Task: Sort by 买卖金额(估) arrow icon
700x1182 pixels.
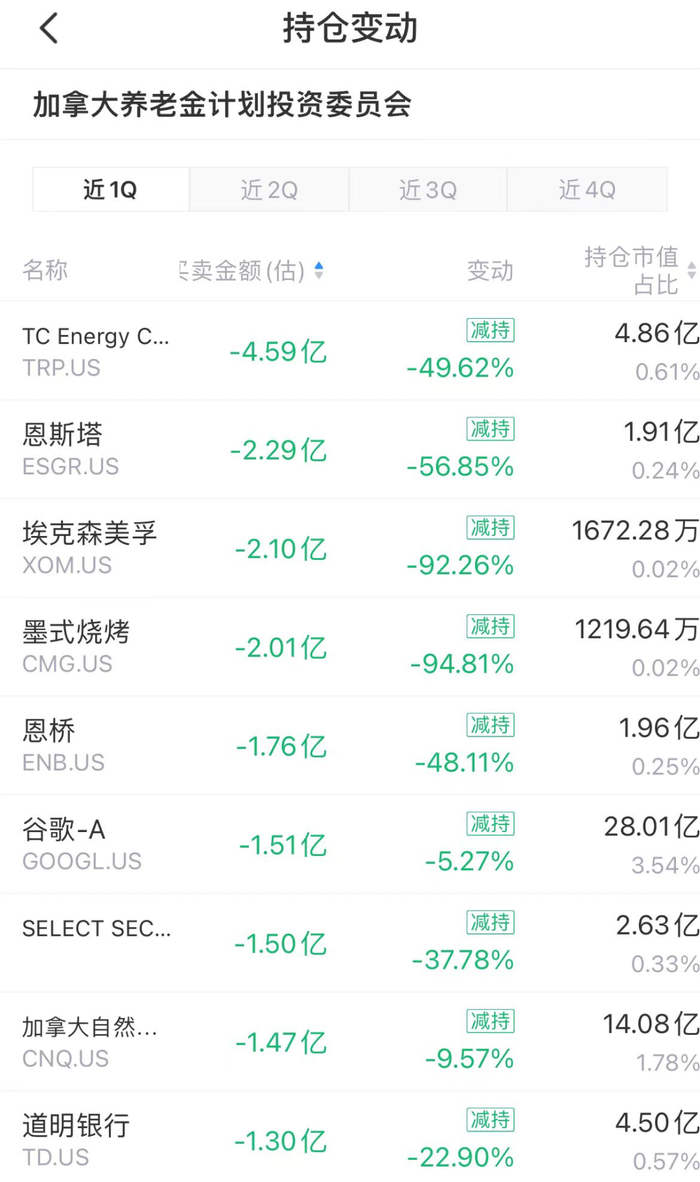Action: point(319,271)
